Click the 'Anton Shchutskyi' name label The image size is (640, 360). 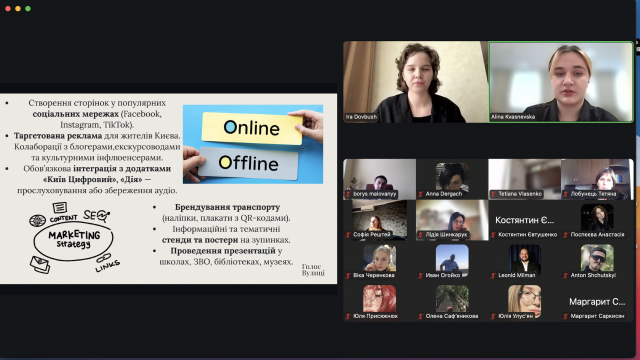(593, 276)
